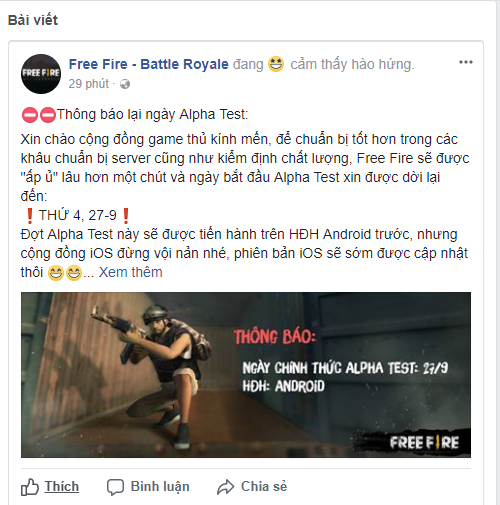Share the post via the Chia sẻ label
The image size is (500, 505).
264,487
